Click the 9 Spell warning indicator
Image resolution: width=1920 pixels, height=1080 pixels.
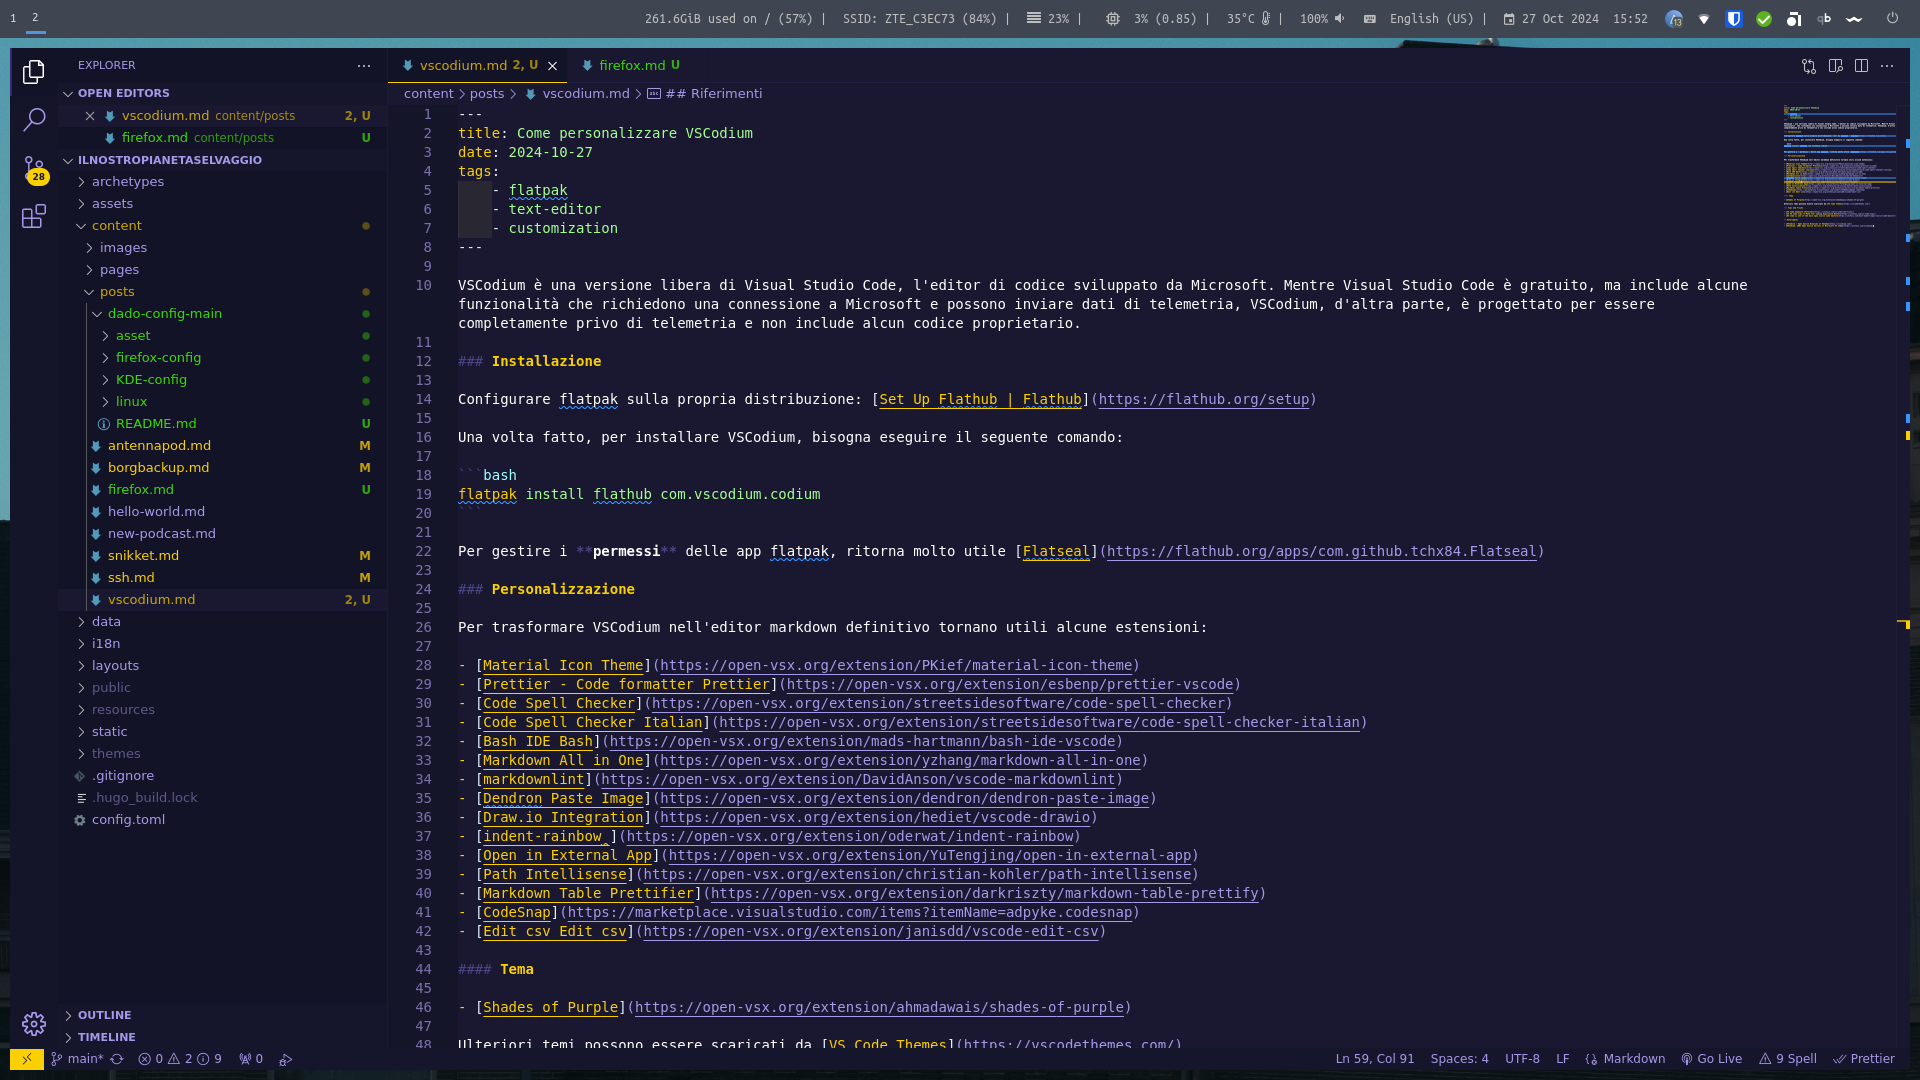click(x=1788, y=1059)
